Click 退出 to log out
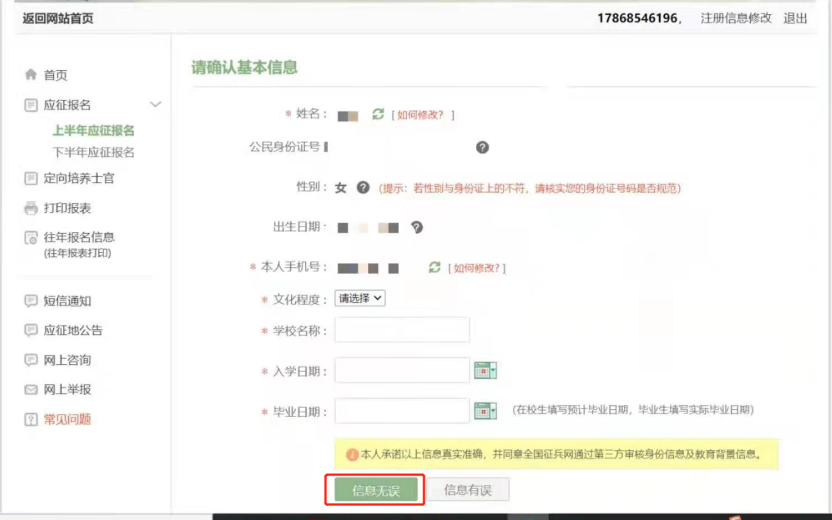The height and width of the screenshot is (520, 832). 795,18
